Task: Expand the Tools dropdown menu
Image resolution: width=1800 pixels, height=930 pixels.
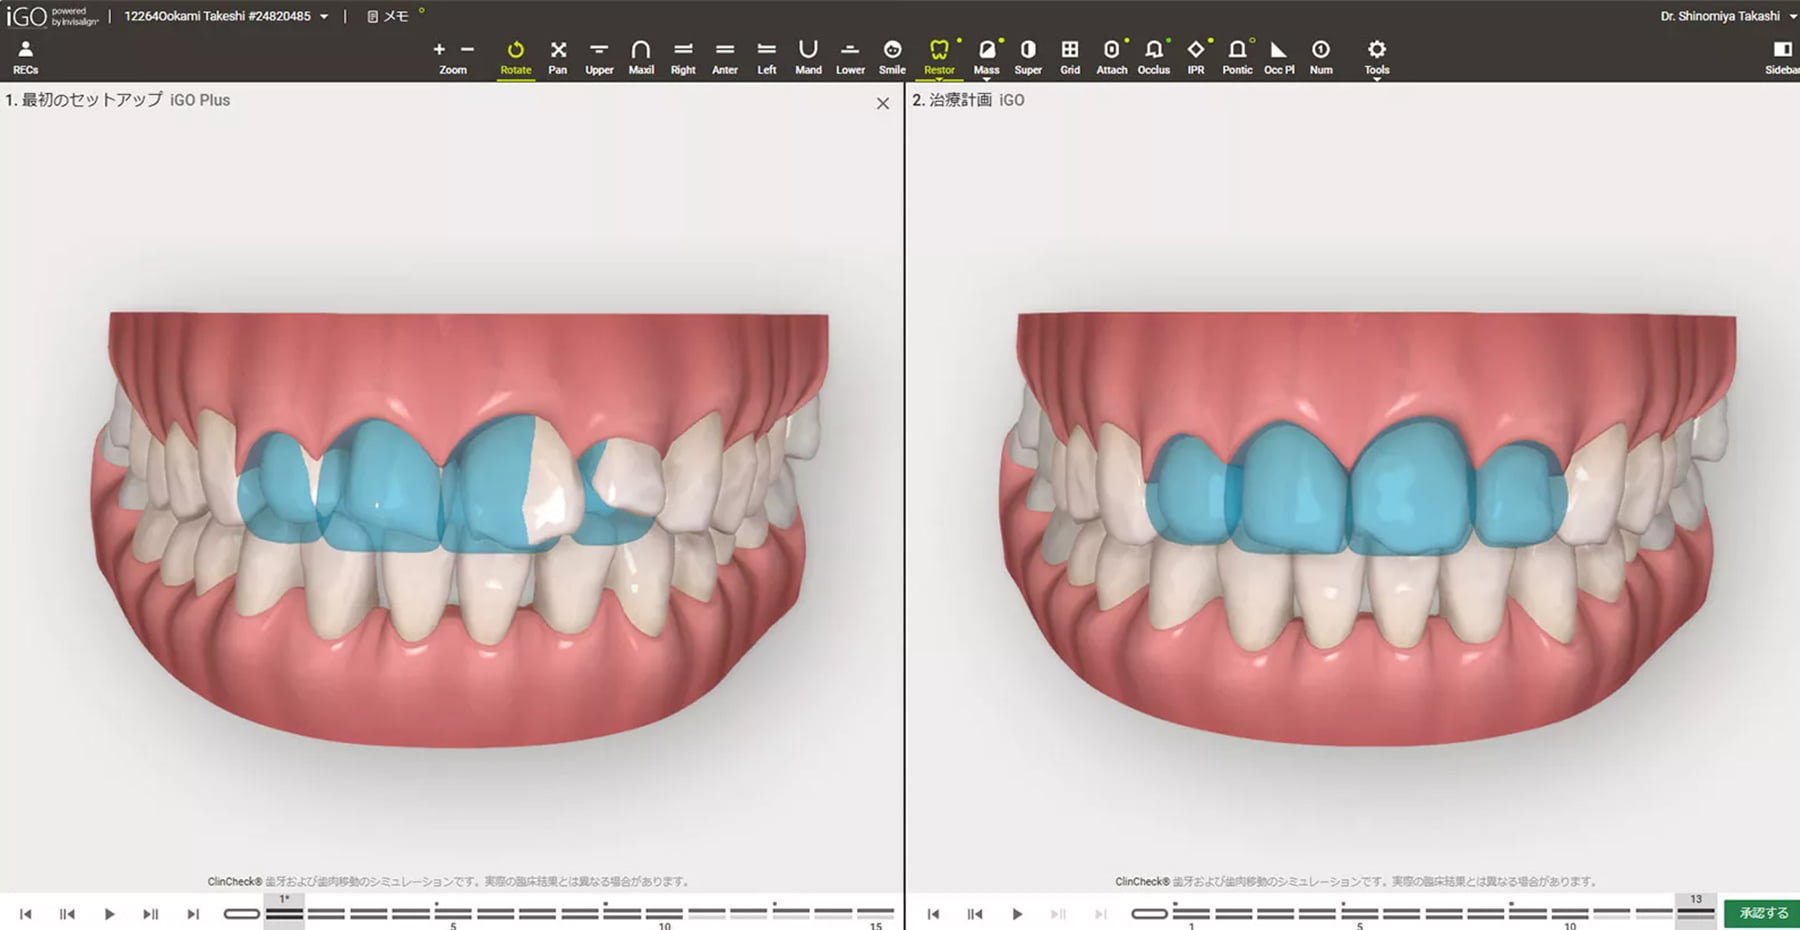Action: tap(1376, 58)
